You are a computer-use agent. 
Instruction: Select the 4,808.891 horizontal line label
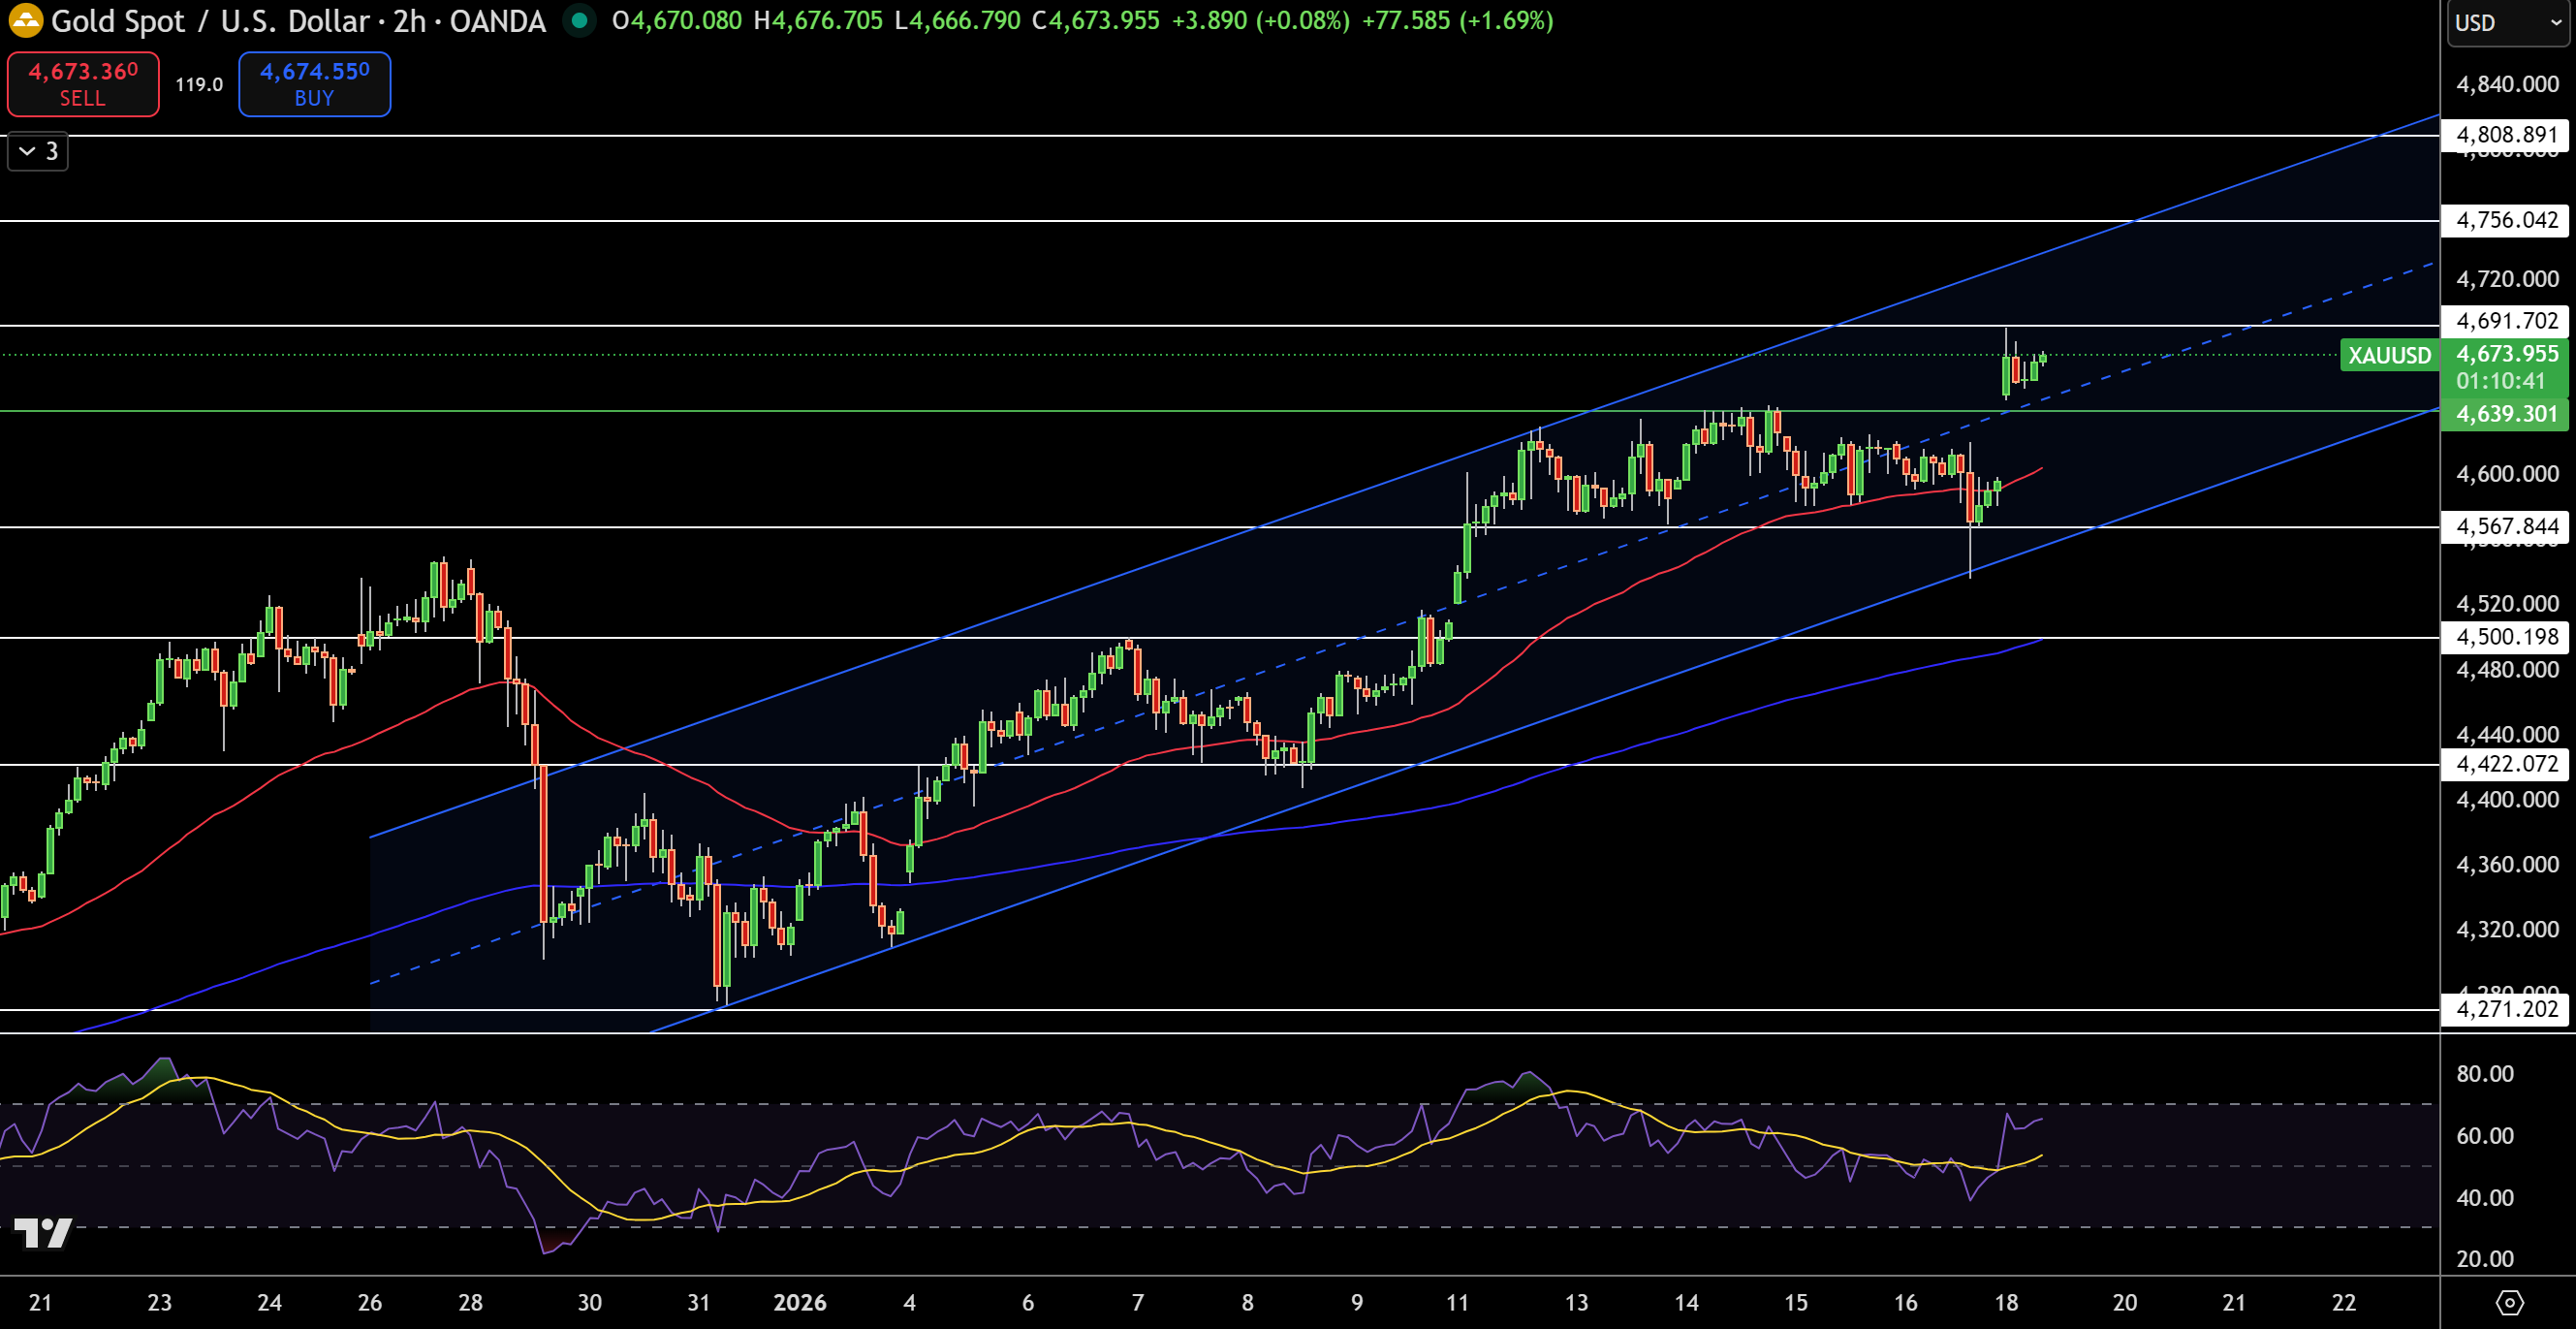tap(2506, 135)
